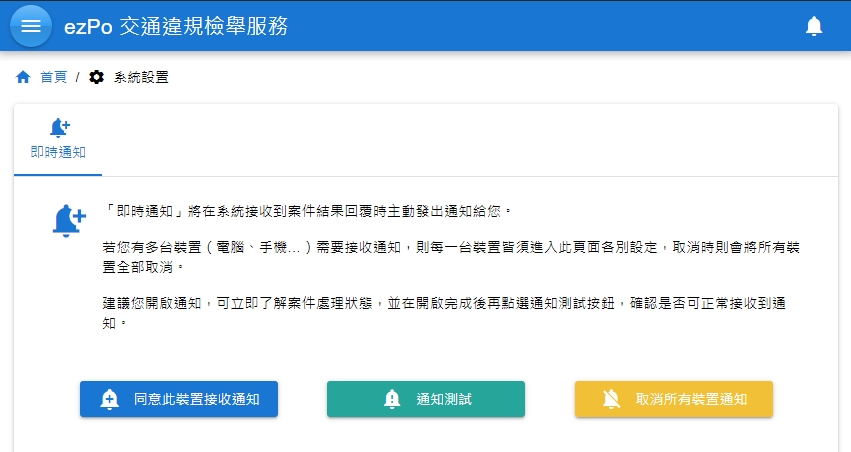Click the large blue bell icon beside the description

[x=68, y=219]
